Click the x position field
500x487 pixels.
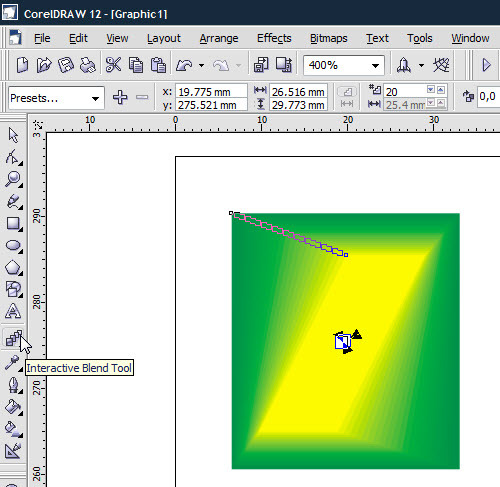point(211,91)
